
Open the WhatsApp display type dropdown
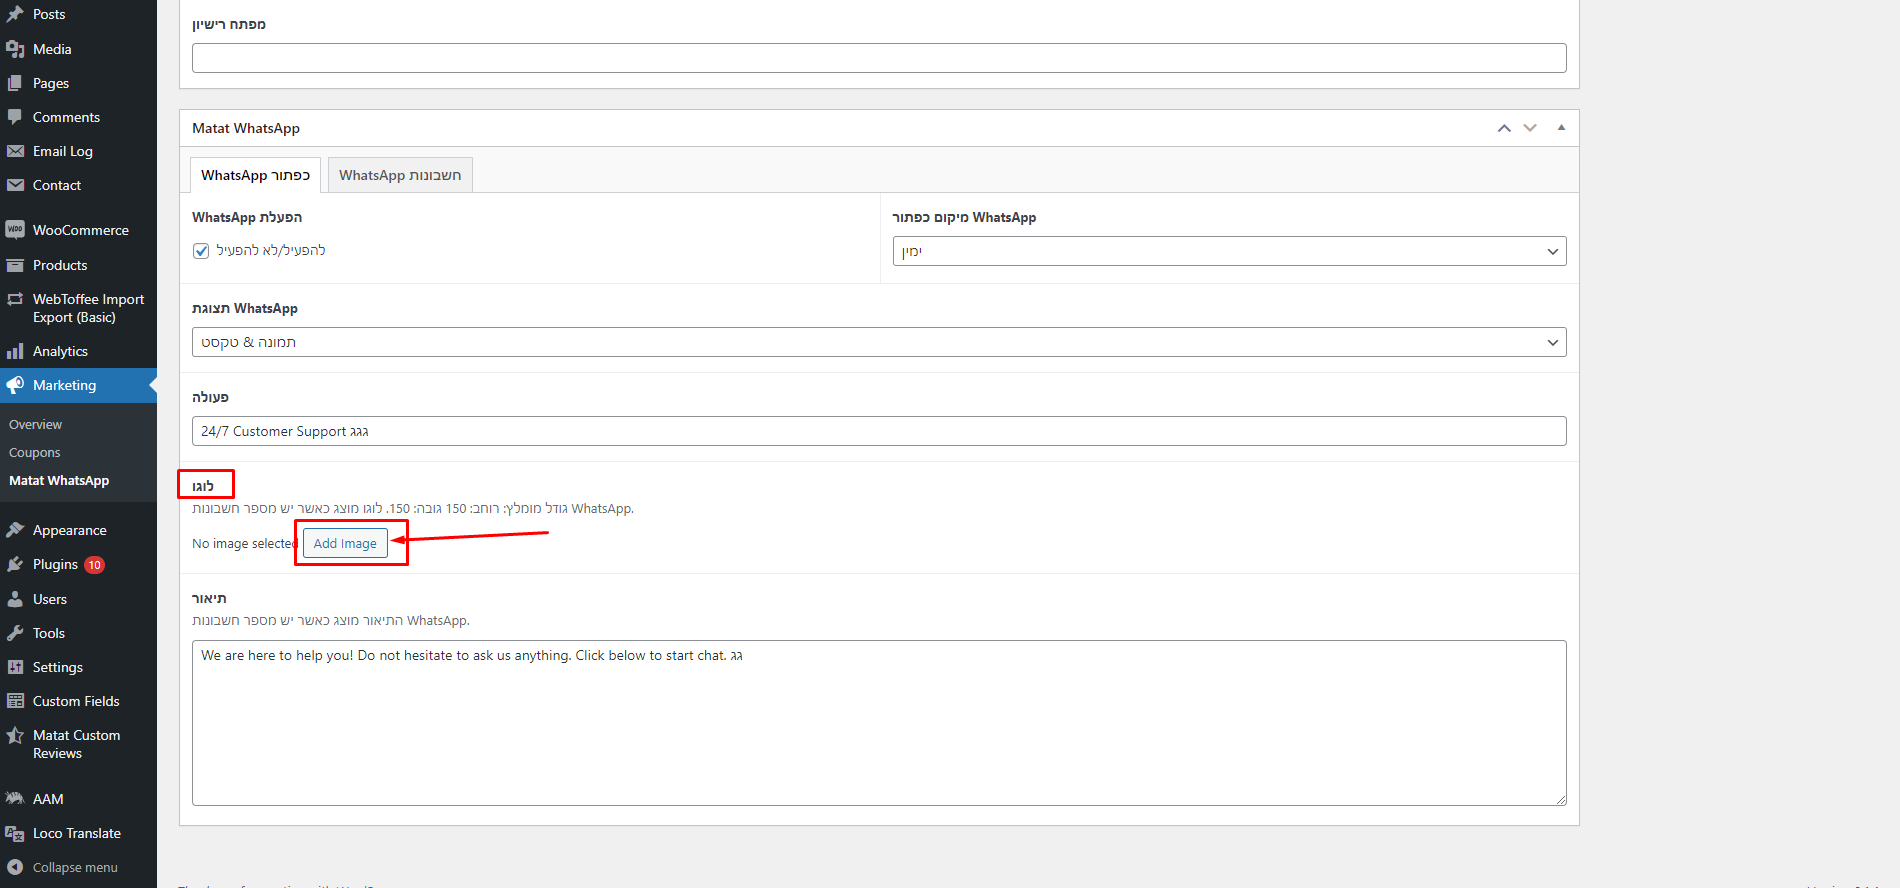click(878, 342)
